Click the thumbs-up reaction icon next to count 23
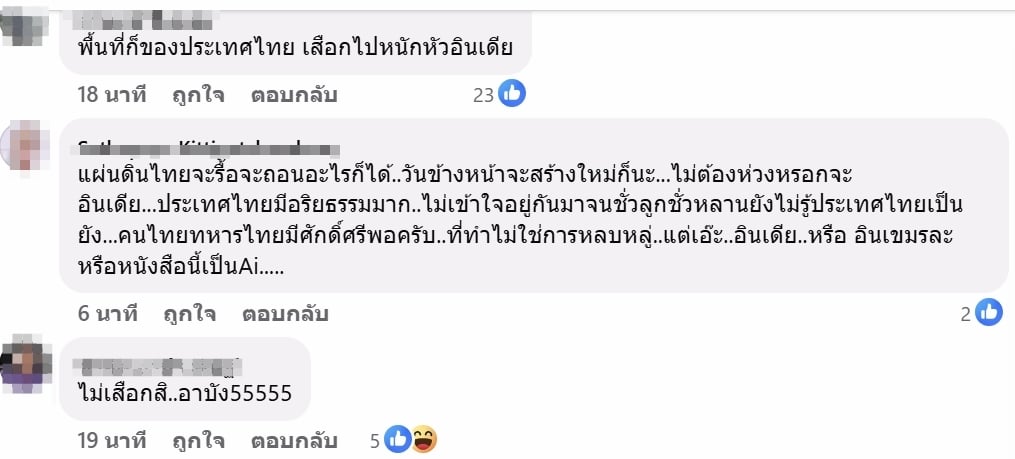Viewport: 1015px width, 459px height. click(511, 94)
